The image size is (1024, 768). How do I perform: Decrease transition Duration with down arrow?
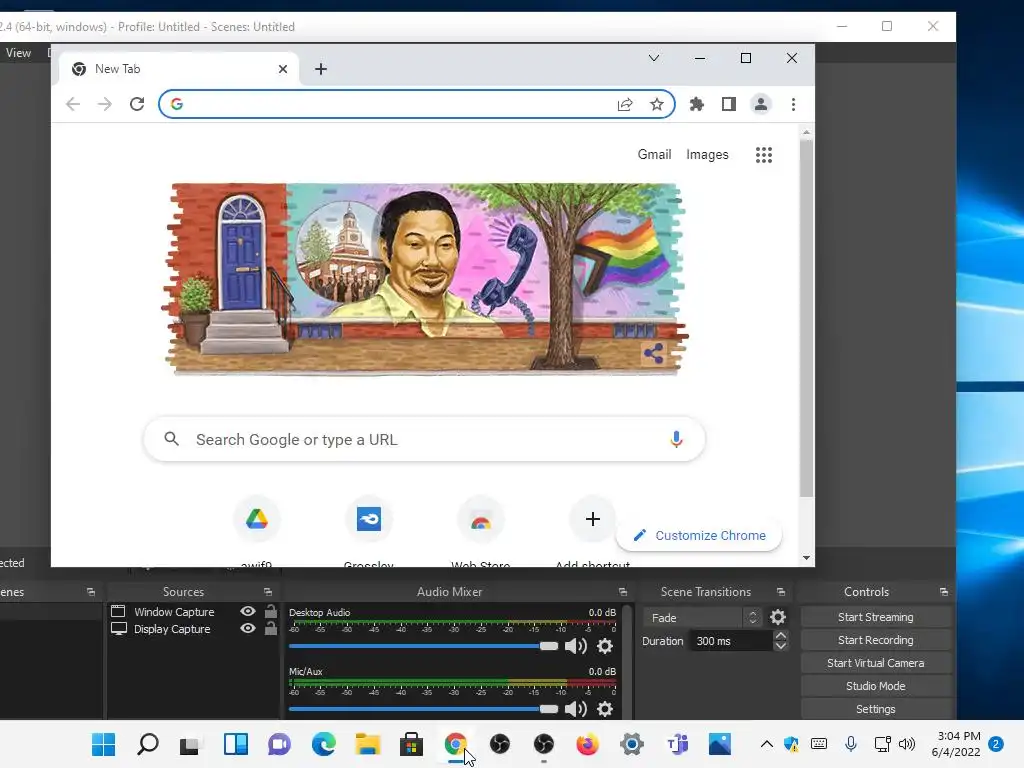780,646
